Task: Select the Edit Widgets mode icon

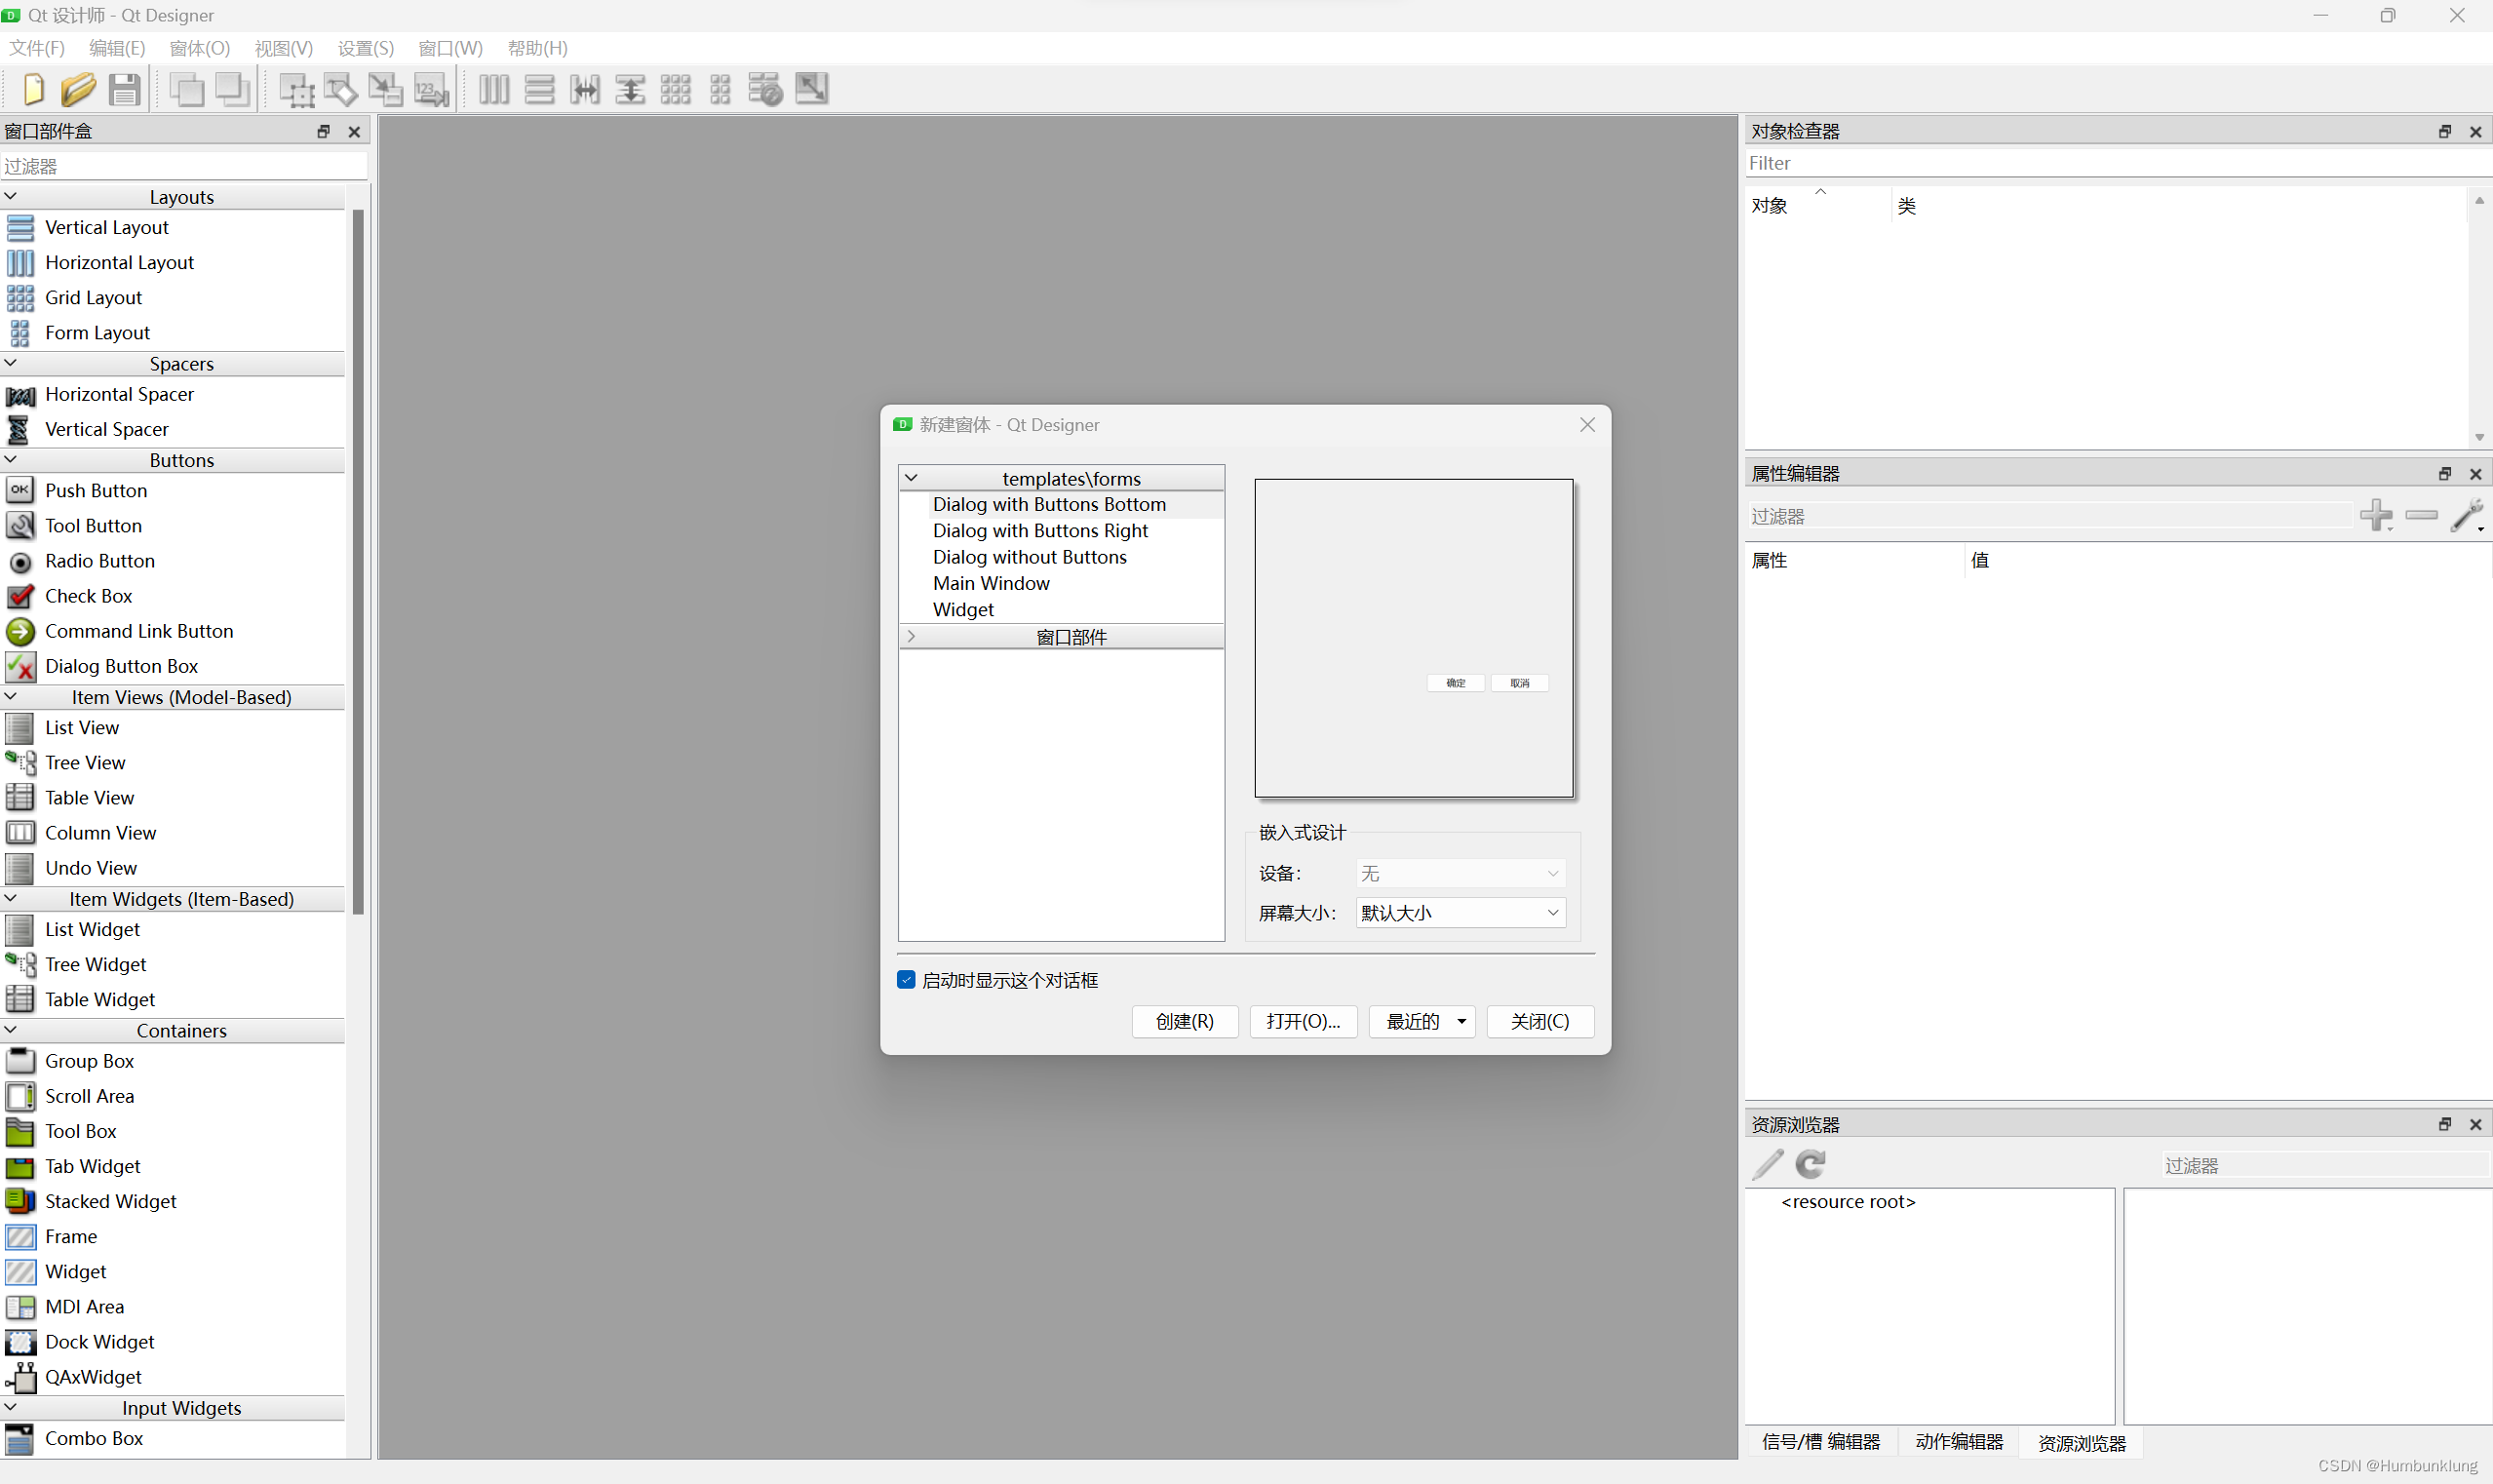Action: 296,90
